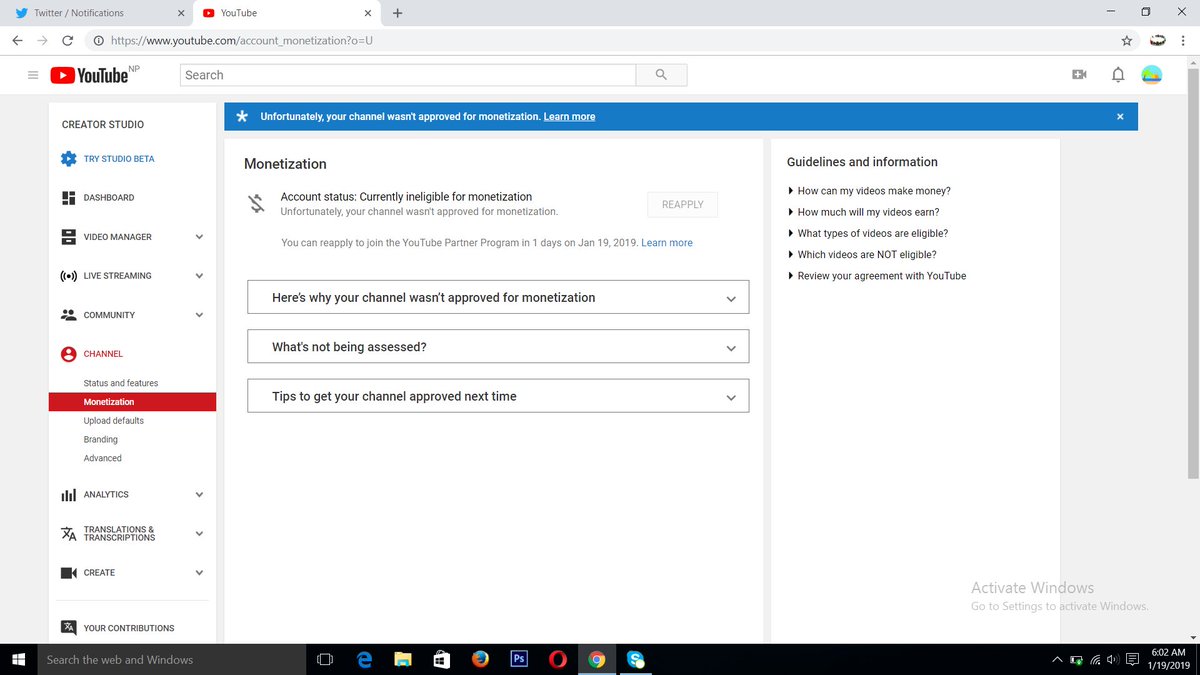Click the Live Streaming icon
Viewport: 1200px width, 675px height.
click(x=68, y=276)
